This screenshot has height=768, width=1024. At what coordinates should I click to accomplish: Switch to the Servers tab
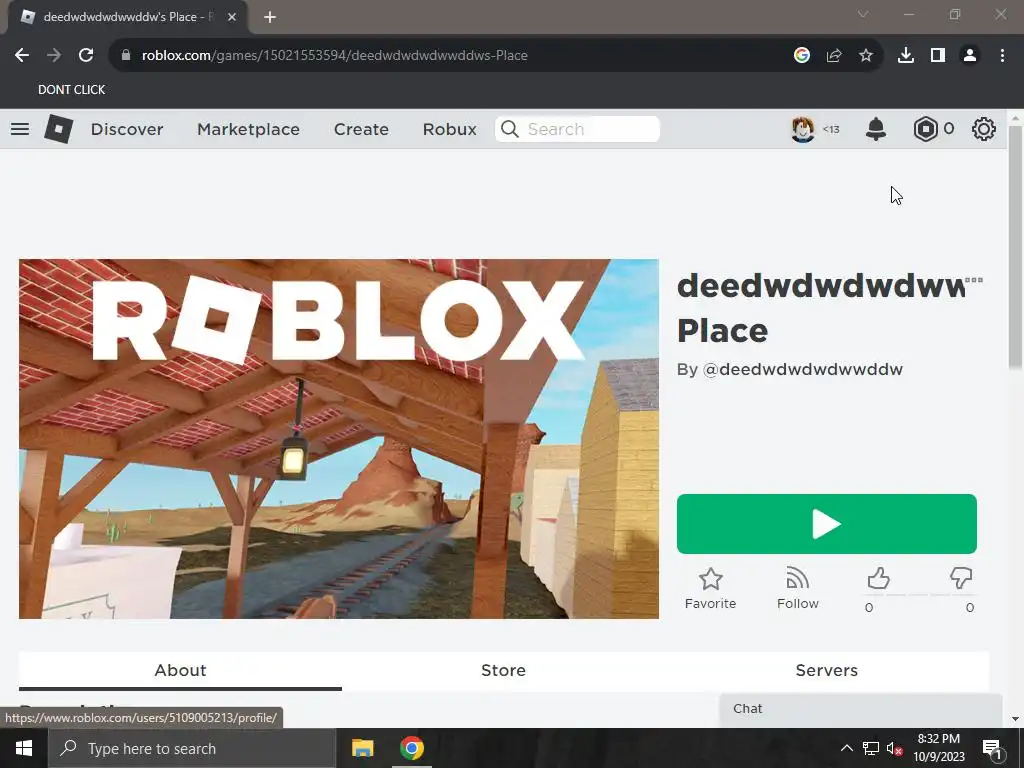point(826,671)
